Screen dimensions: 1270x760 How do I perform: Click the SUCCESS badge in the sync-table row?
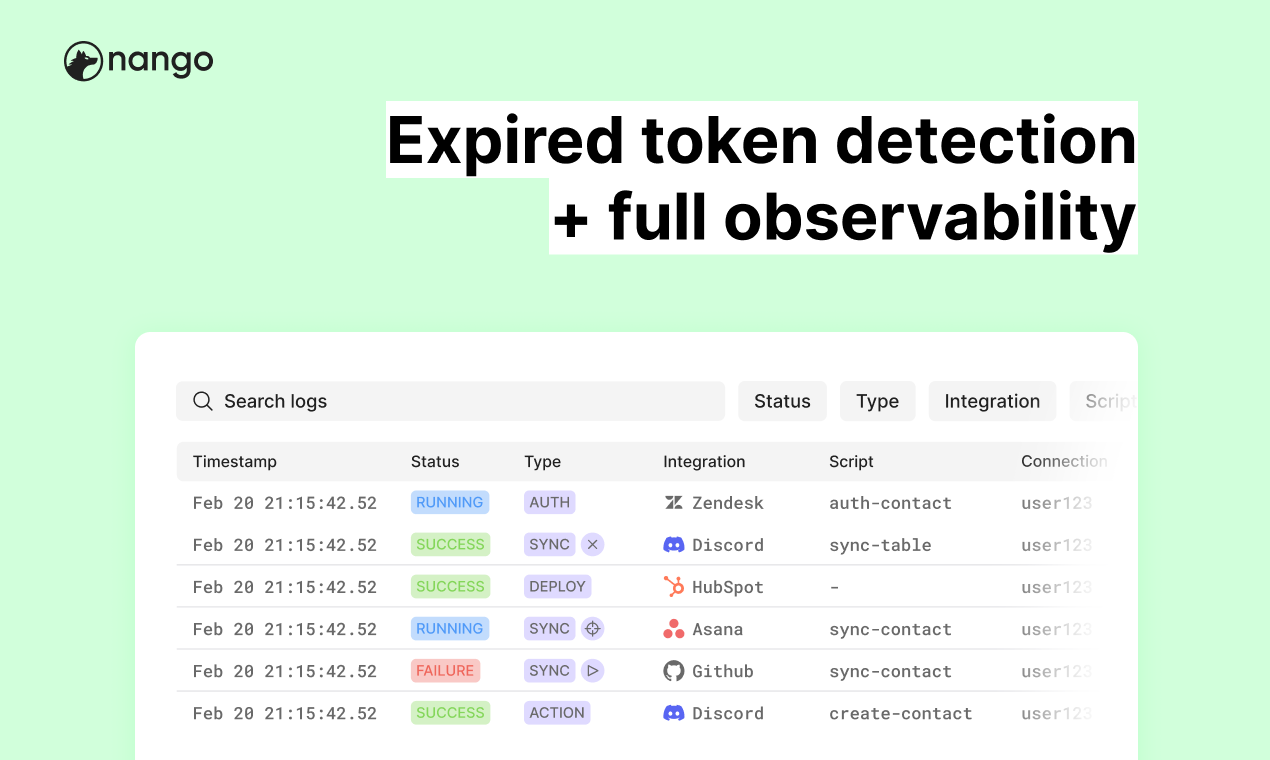click(x=450, y=545)
